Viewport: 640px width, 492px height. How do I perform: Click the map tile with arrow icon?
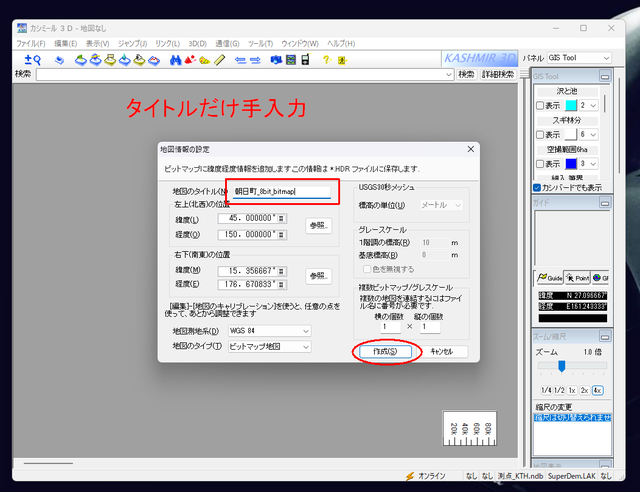pos(96,60)
